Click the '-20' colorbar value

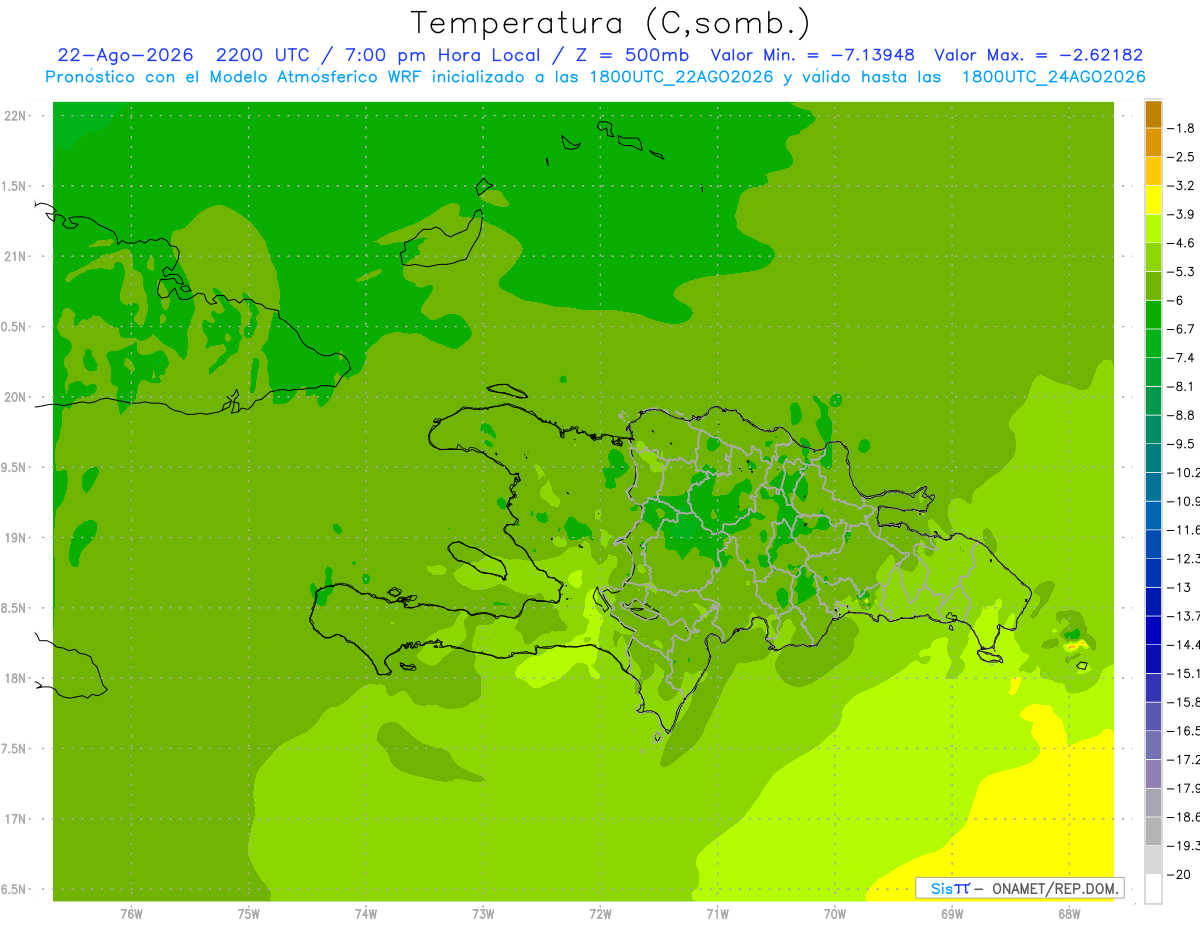pyautogui.click(x=1179, y=874)
